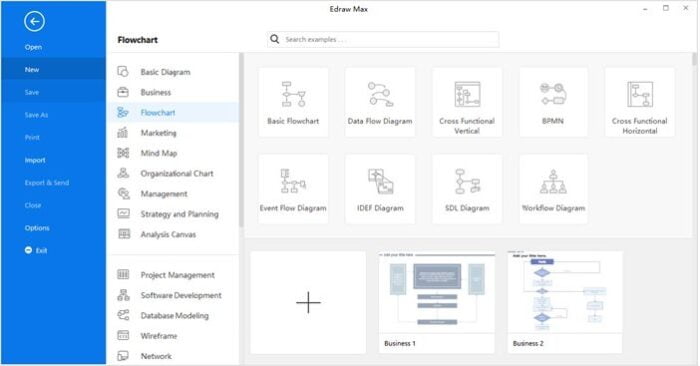Viewport: 700px width, 366px height.
Task: Click the Management category icon
Action: coord(123,194)
